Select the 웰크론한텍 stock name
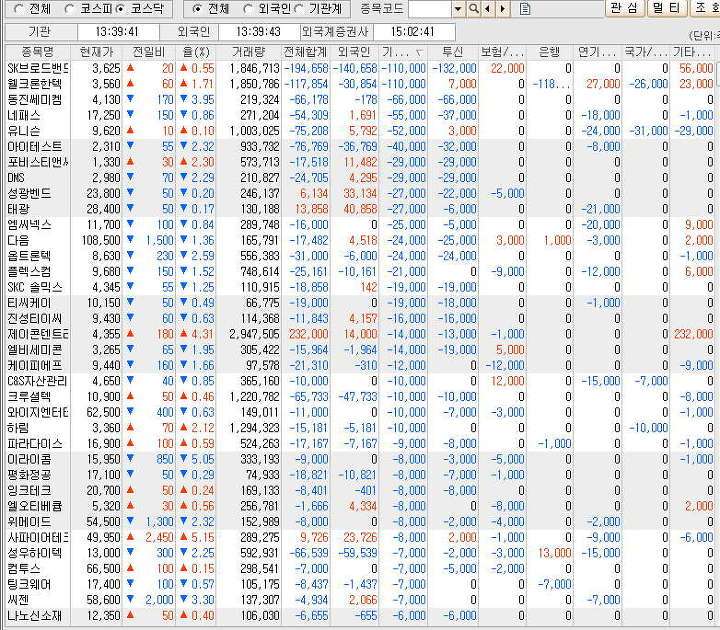 (x=34, y=84)
